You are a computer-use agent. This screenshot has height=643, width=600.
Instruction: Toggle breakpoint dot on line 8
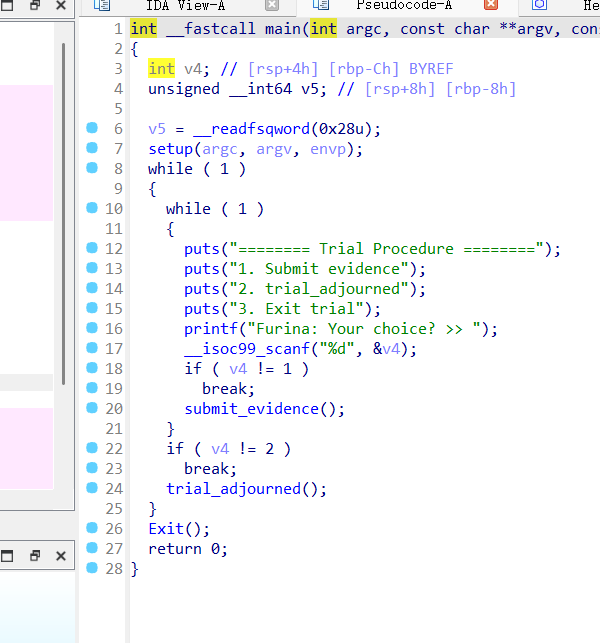[x=92, y=168]
